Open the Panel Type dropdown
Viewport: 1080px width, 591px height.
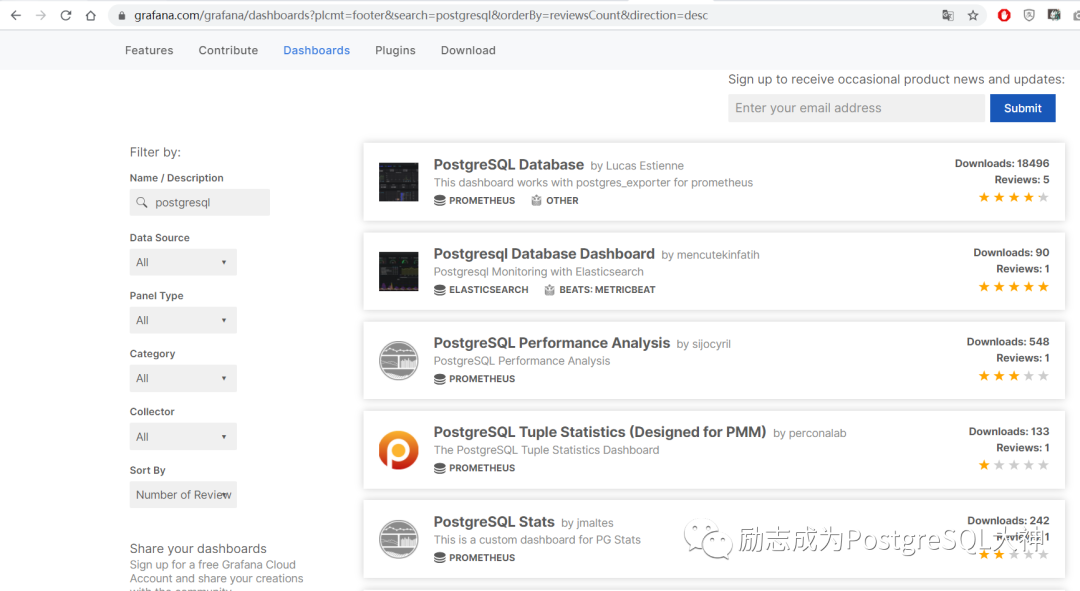[183, 320]
